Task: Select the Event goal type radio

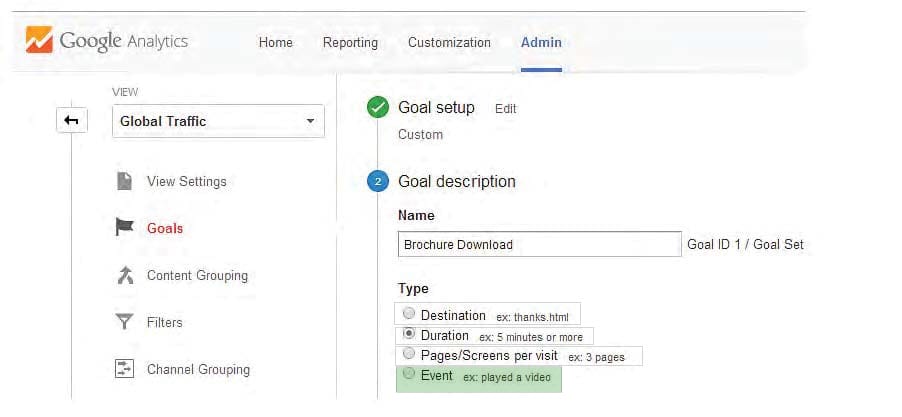Action: (409, 374)
